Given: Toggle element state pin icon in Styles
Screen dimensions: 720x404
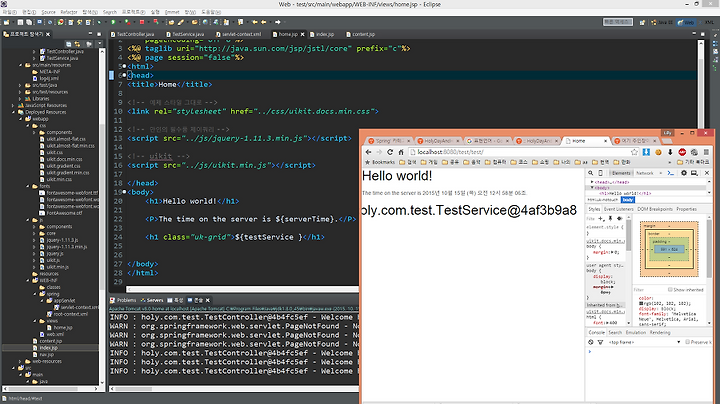Looking at the screenshot, I should click(610, 219).
